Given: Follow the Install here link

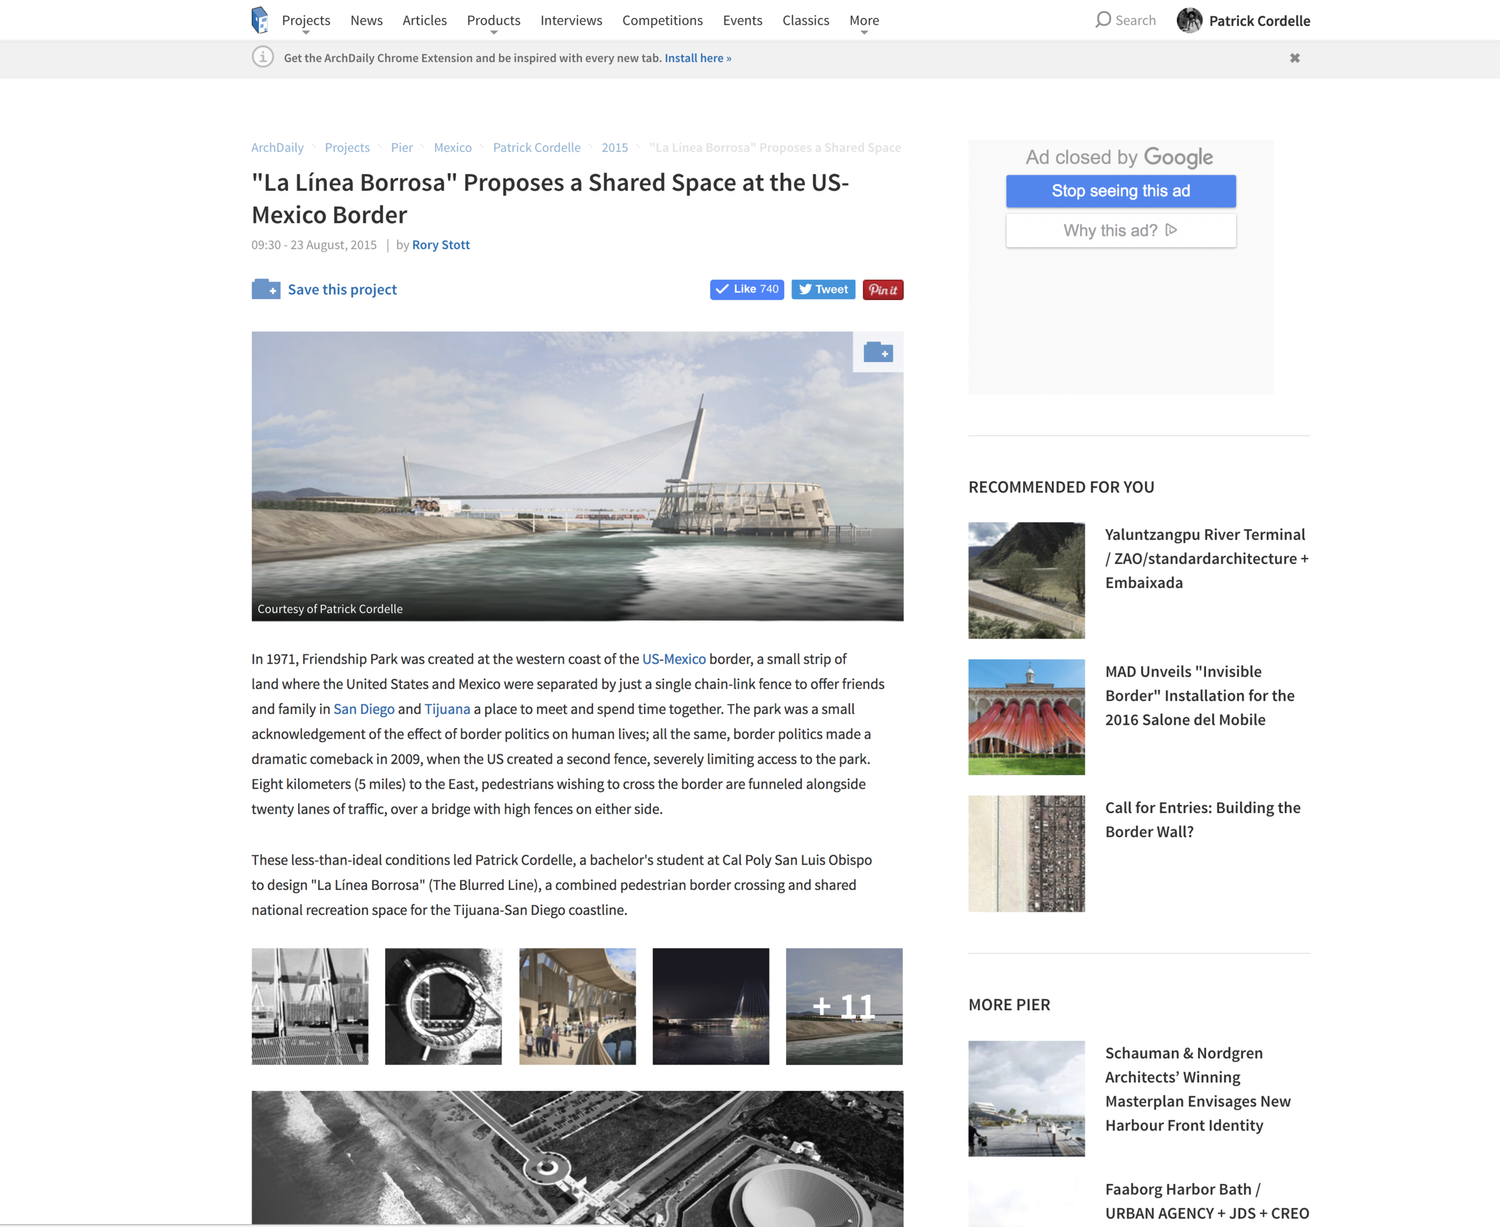Looking at the screenshot, I should pyautogui.click(x=698, y=58).
